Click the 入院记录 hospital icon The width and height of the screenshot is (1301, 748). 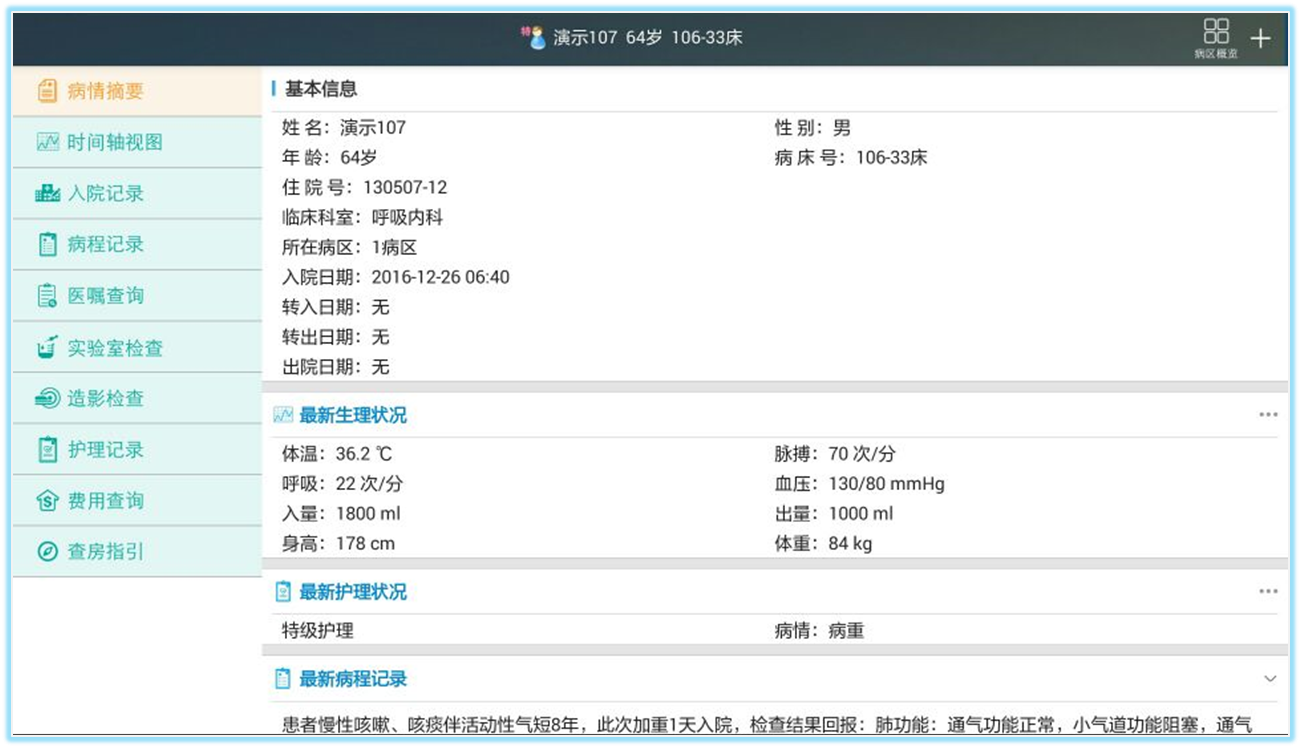(x=47, y=193)
